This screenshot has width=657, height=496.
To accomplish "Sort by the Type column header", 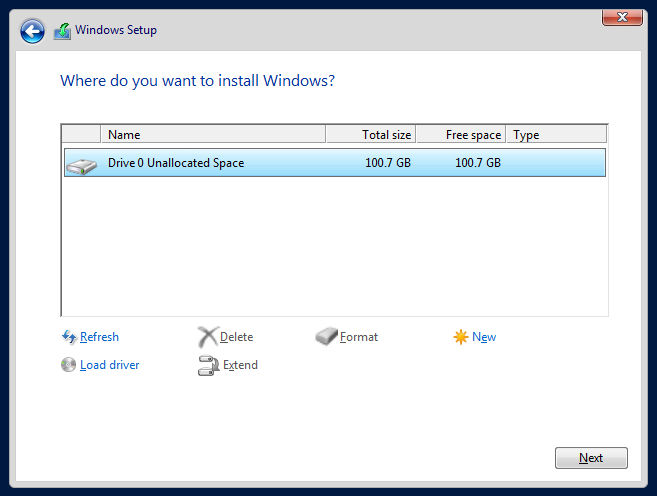I will pyautogui.click(x=556, y=134).
